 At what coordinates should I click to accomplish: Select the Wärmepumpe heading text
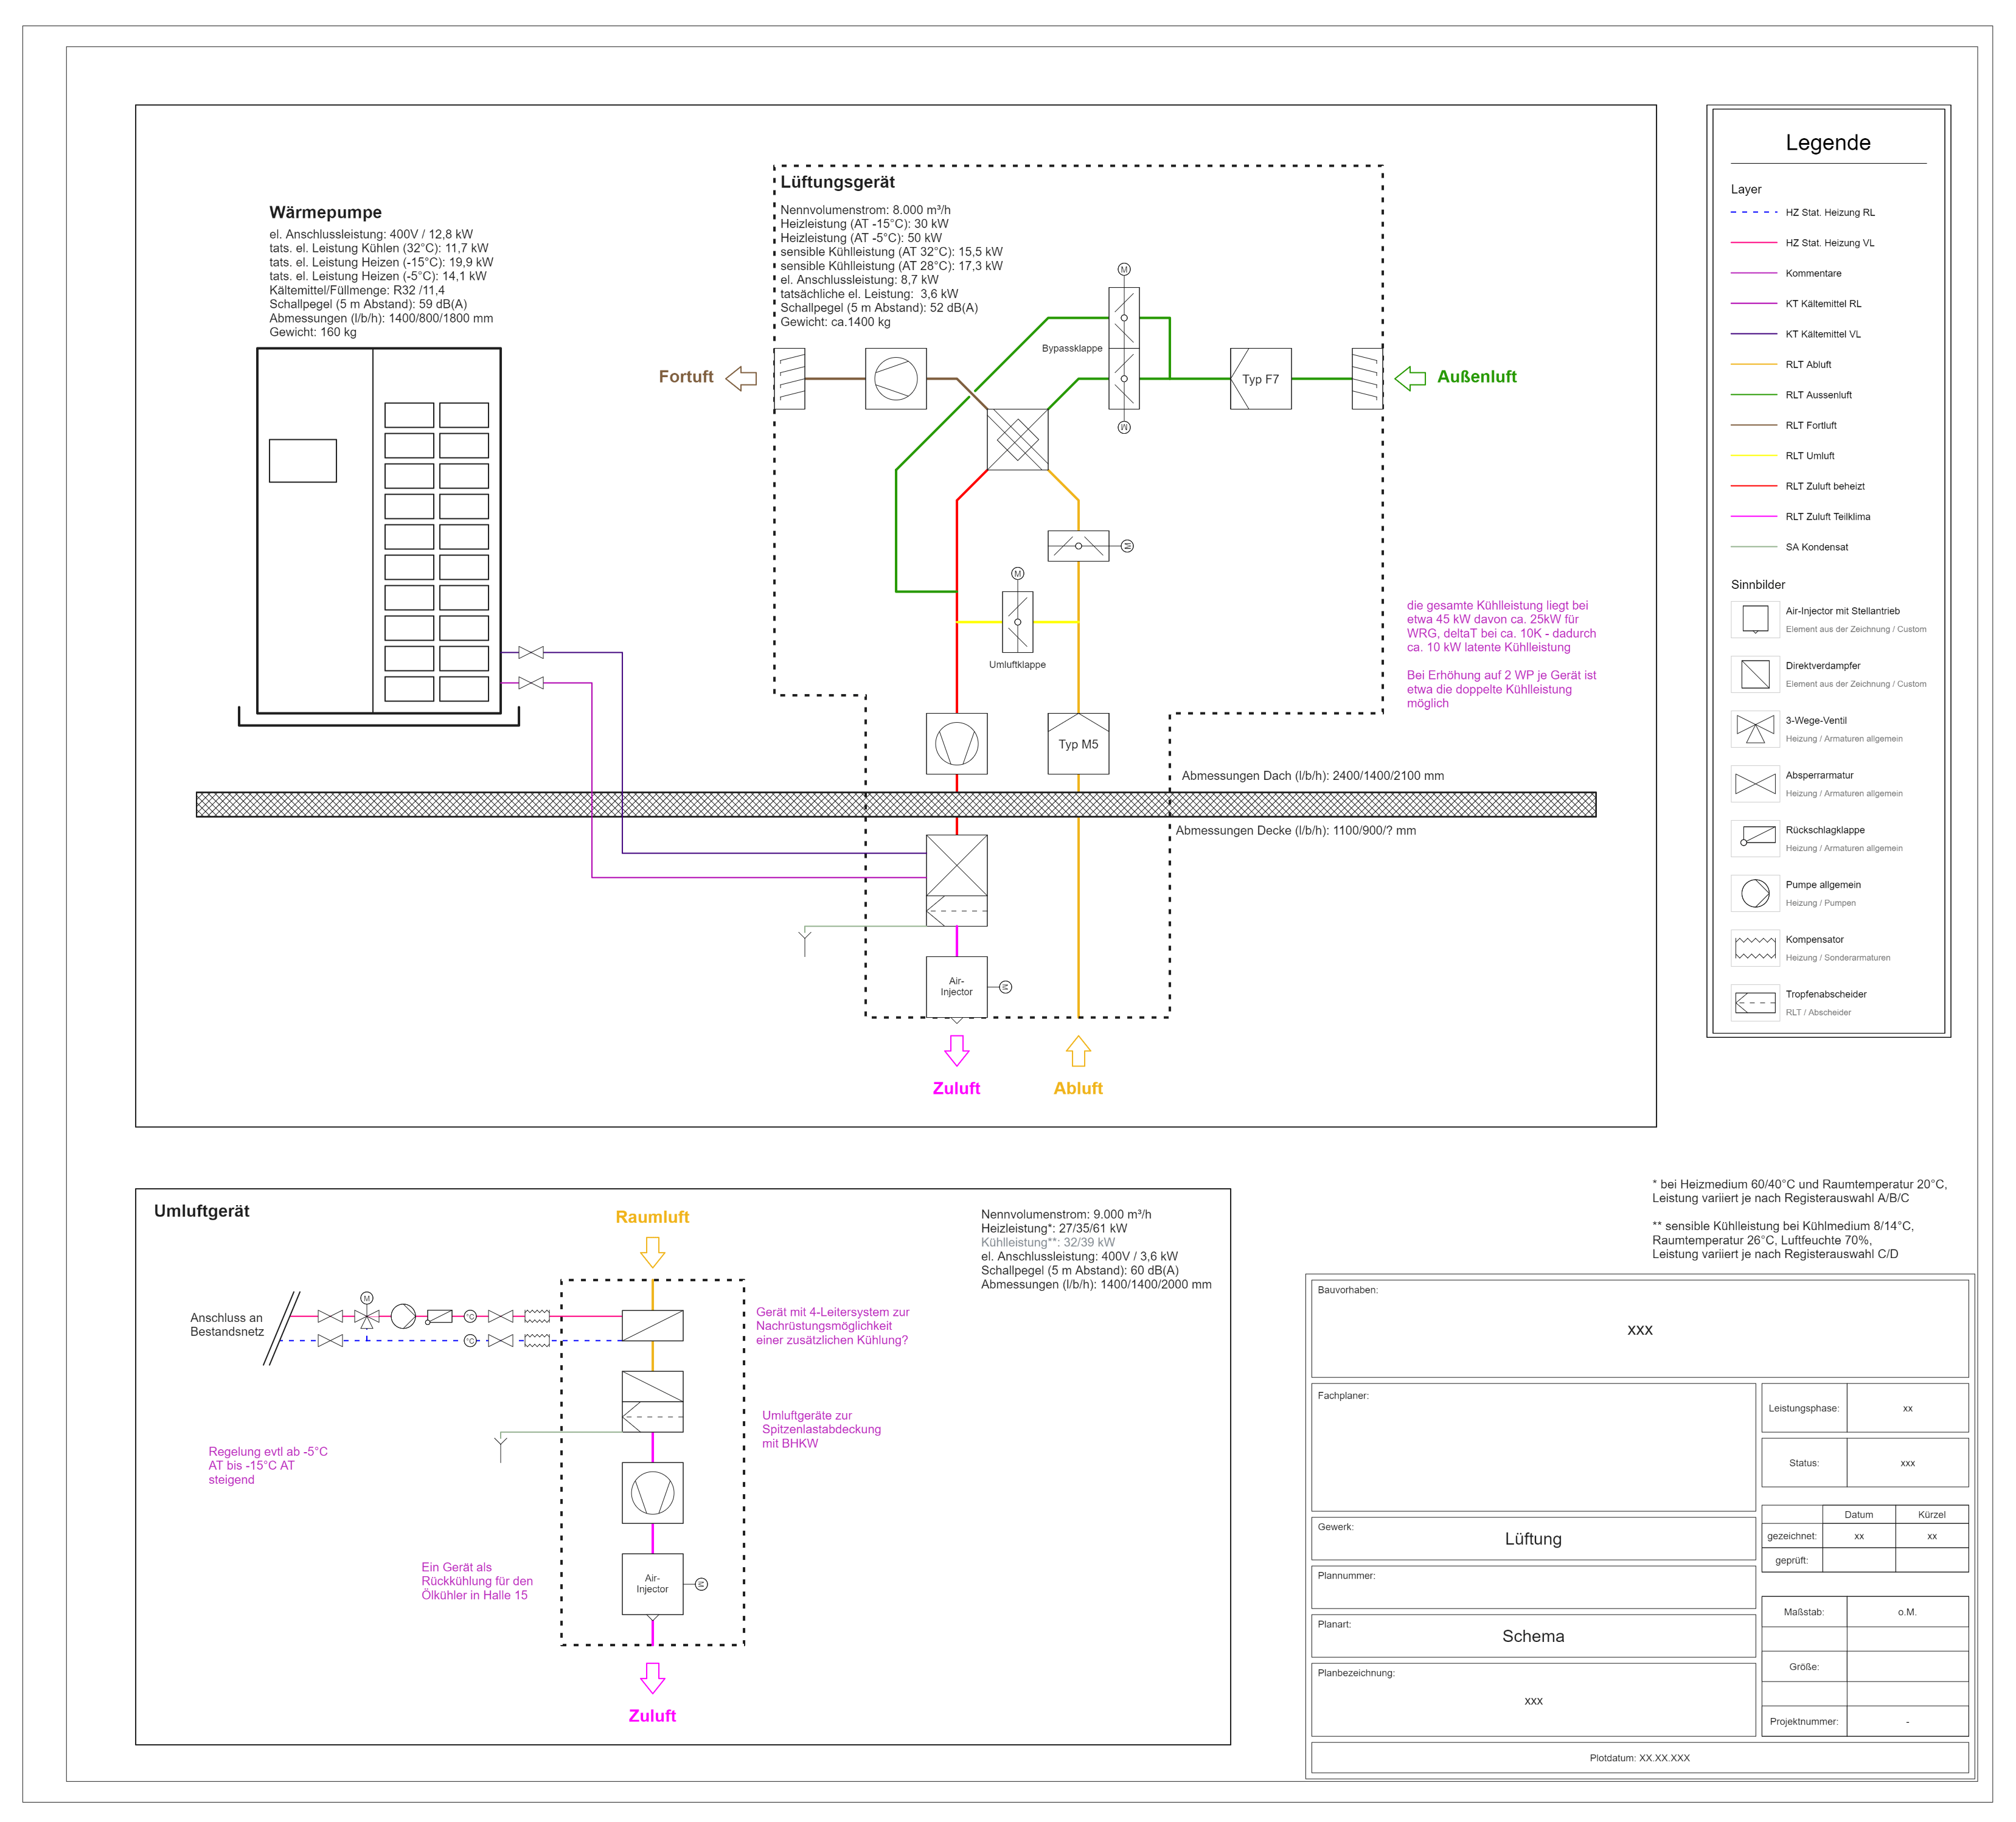325,212
